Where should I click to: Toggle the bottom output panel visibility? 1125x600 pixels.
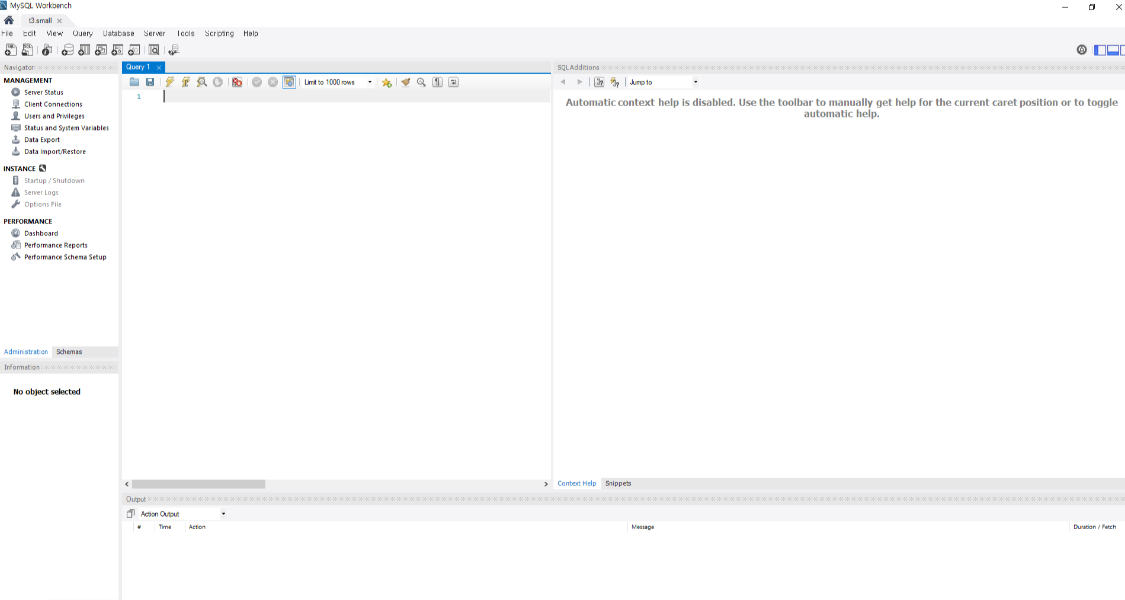pyautogui.click(x=1113, y=50)
